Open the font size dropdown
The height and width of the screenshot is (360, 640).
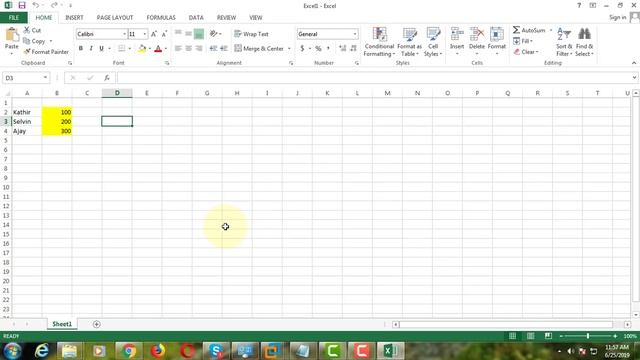tap(144, 34)
